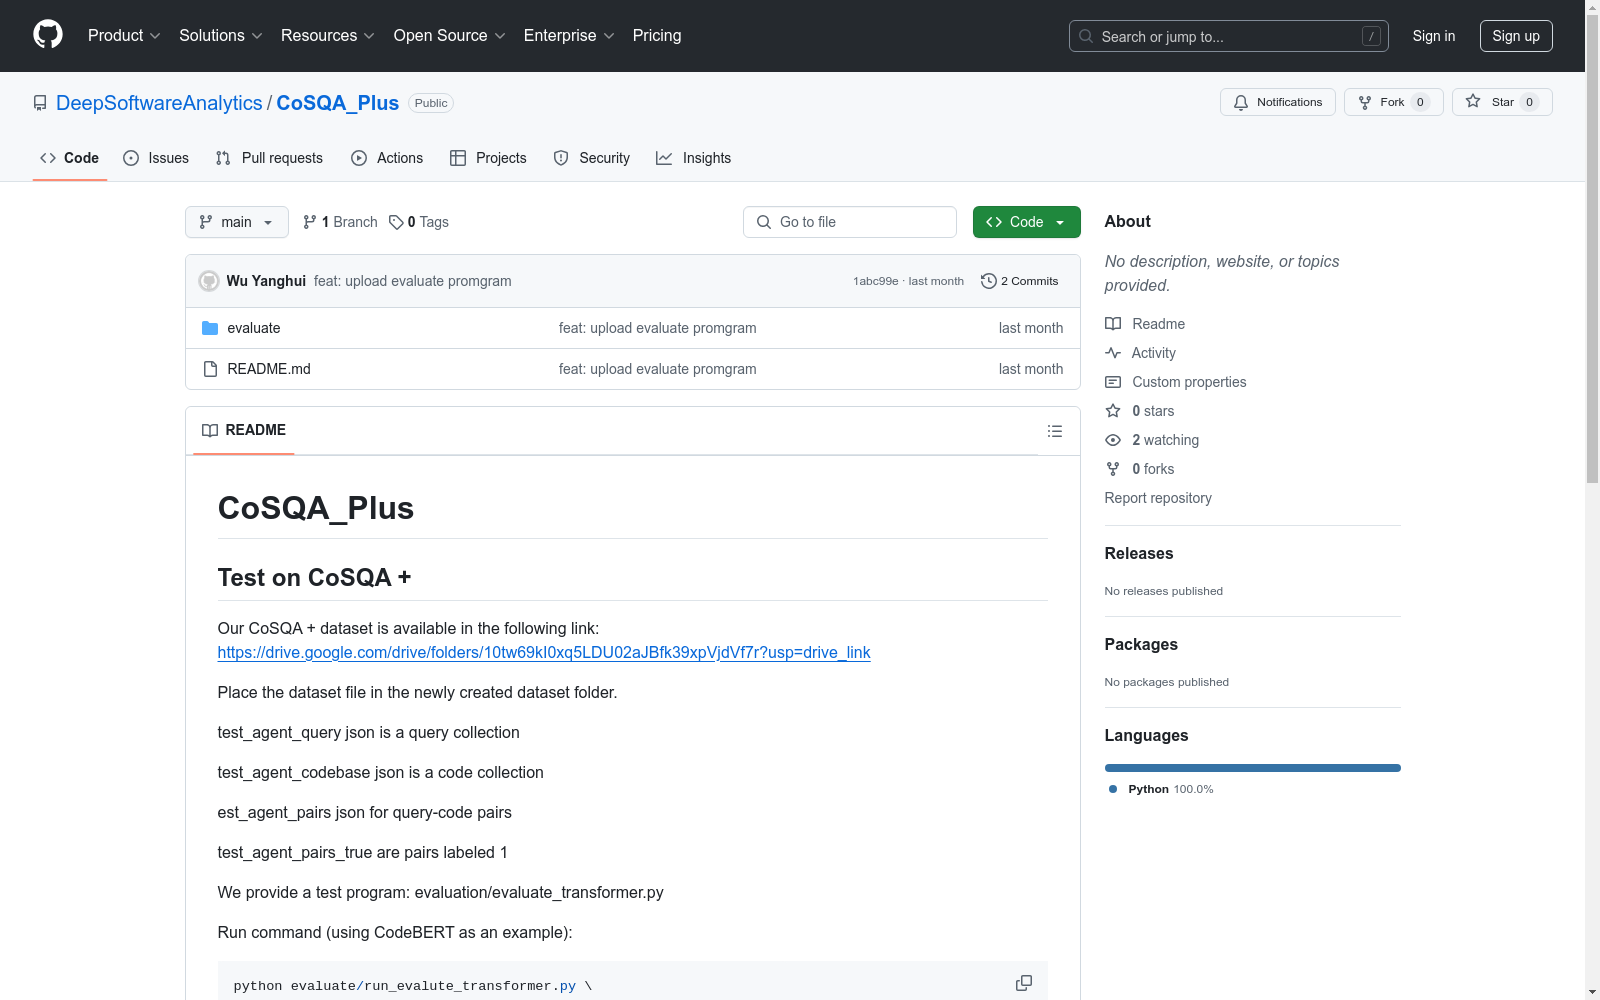Click the Releases heading
1600x1000 pixels.
point(1139,553)
